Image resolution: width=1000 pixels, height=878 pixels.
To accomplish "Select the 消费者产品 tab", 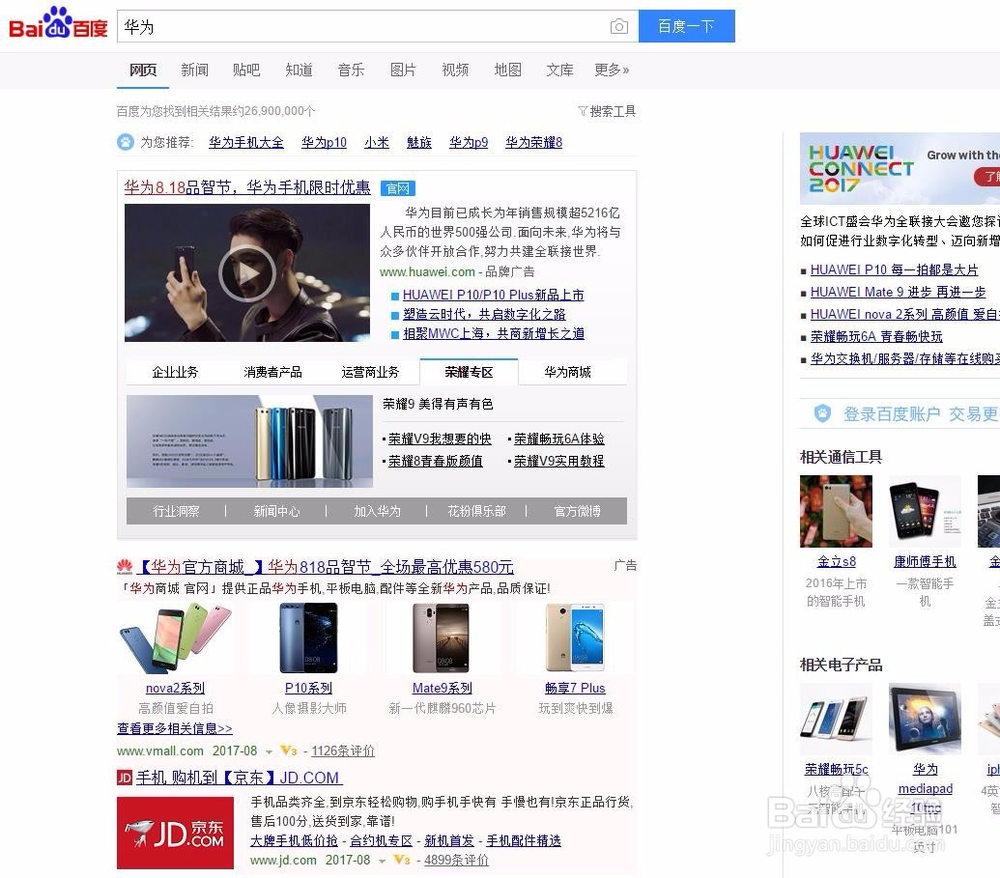I will tap(273, 372).
